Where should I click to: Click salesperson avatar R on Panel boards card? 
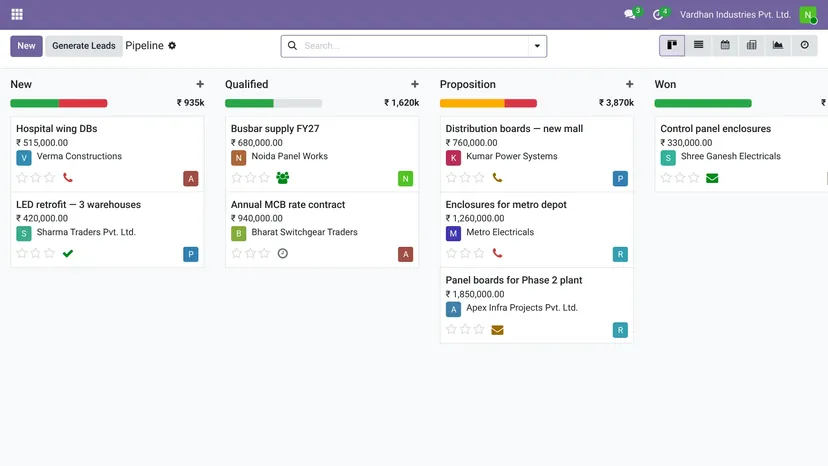[x=620, y=330]
